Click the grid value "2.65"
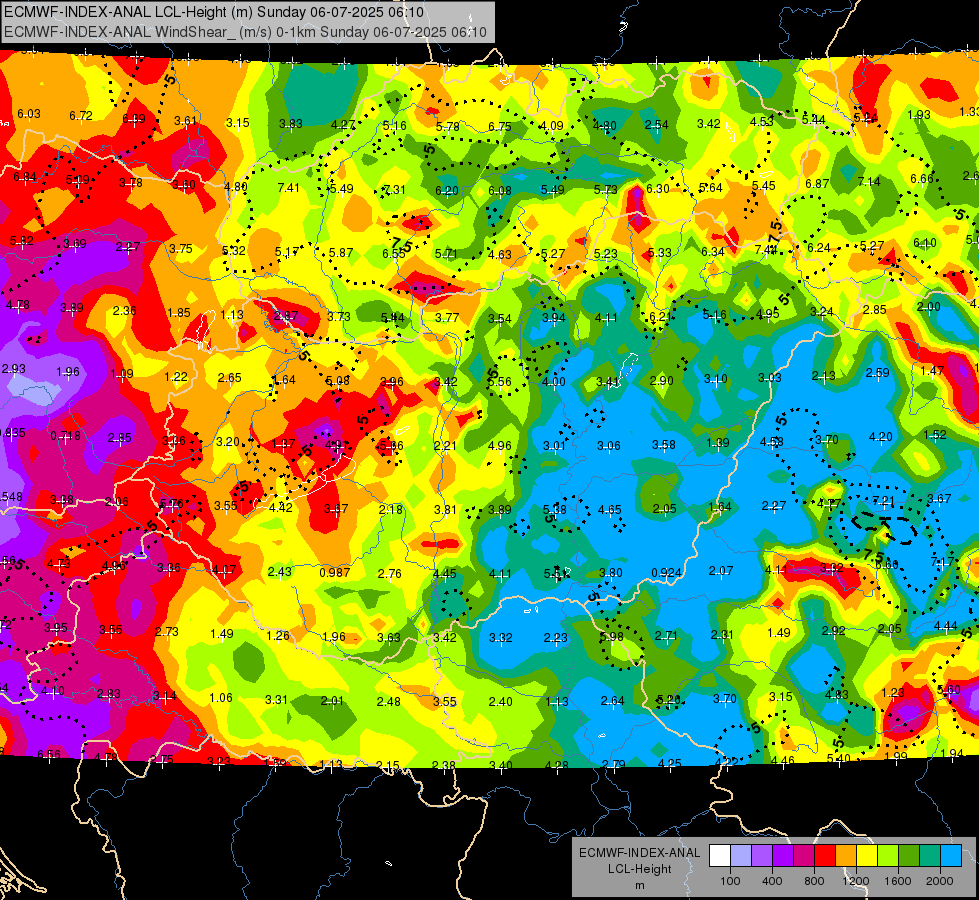The height and width of the screenshot is (900, 979). click(x=230, y=378)
